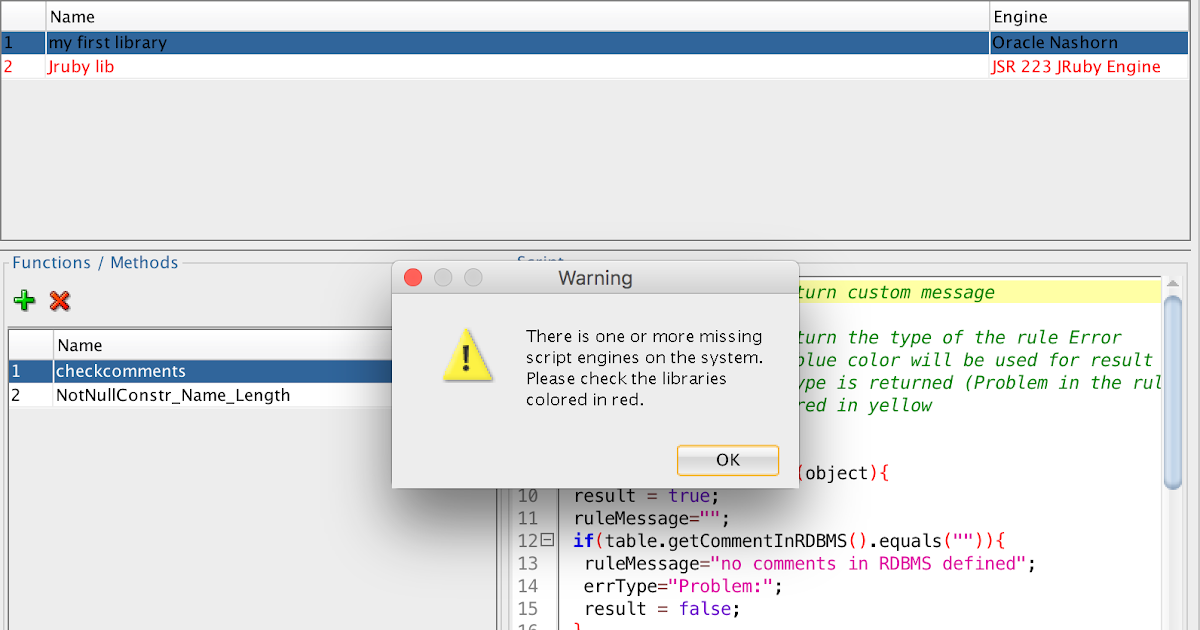This screenshot has height=630, width=1200.
Task: Click the errType="Problem:" code line
Action: [680, 586]
